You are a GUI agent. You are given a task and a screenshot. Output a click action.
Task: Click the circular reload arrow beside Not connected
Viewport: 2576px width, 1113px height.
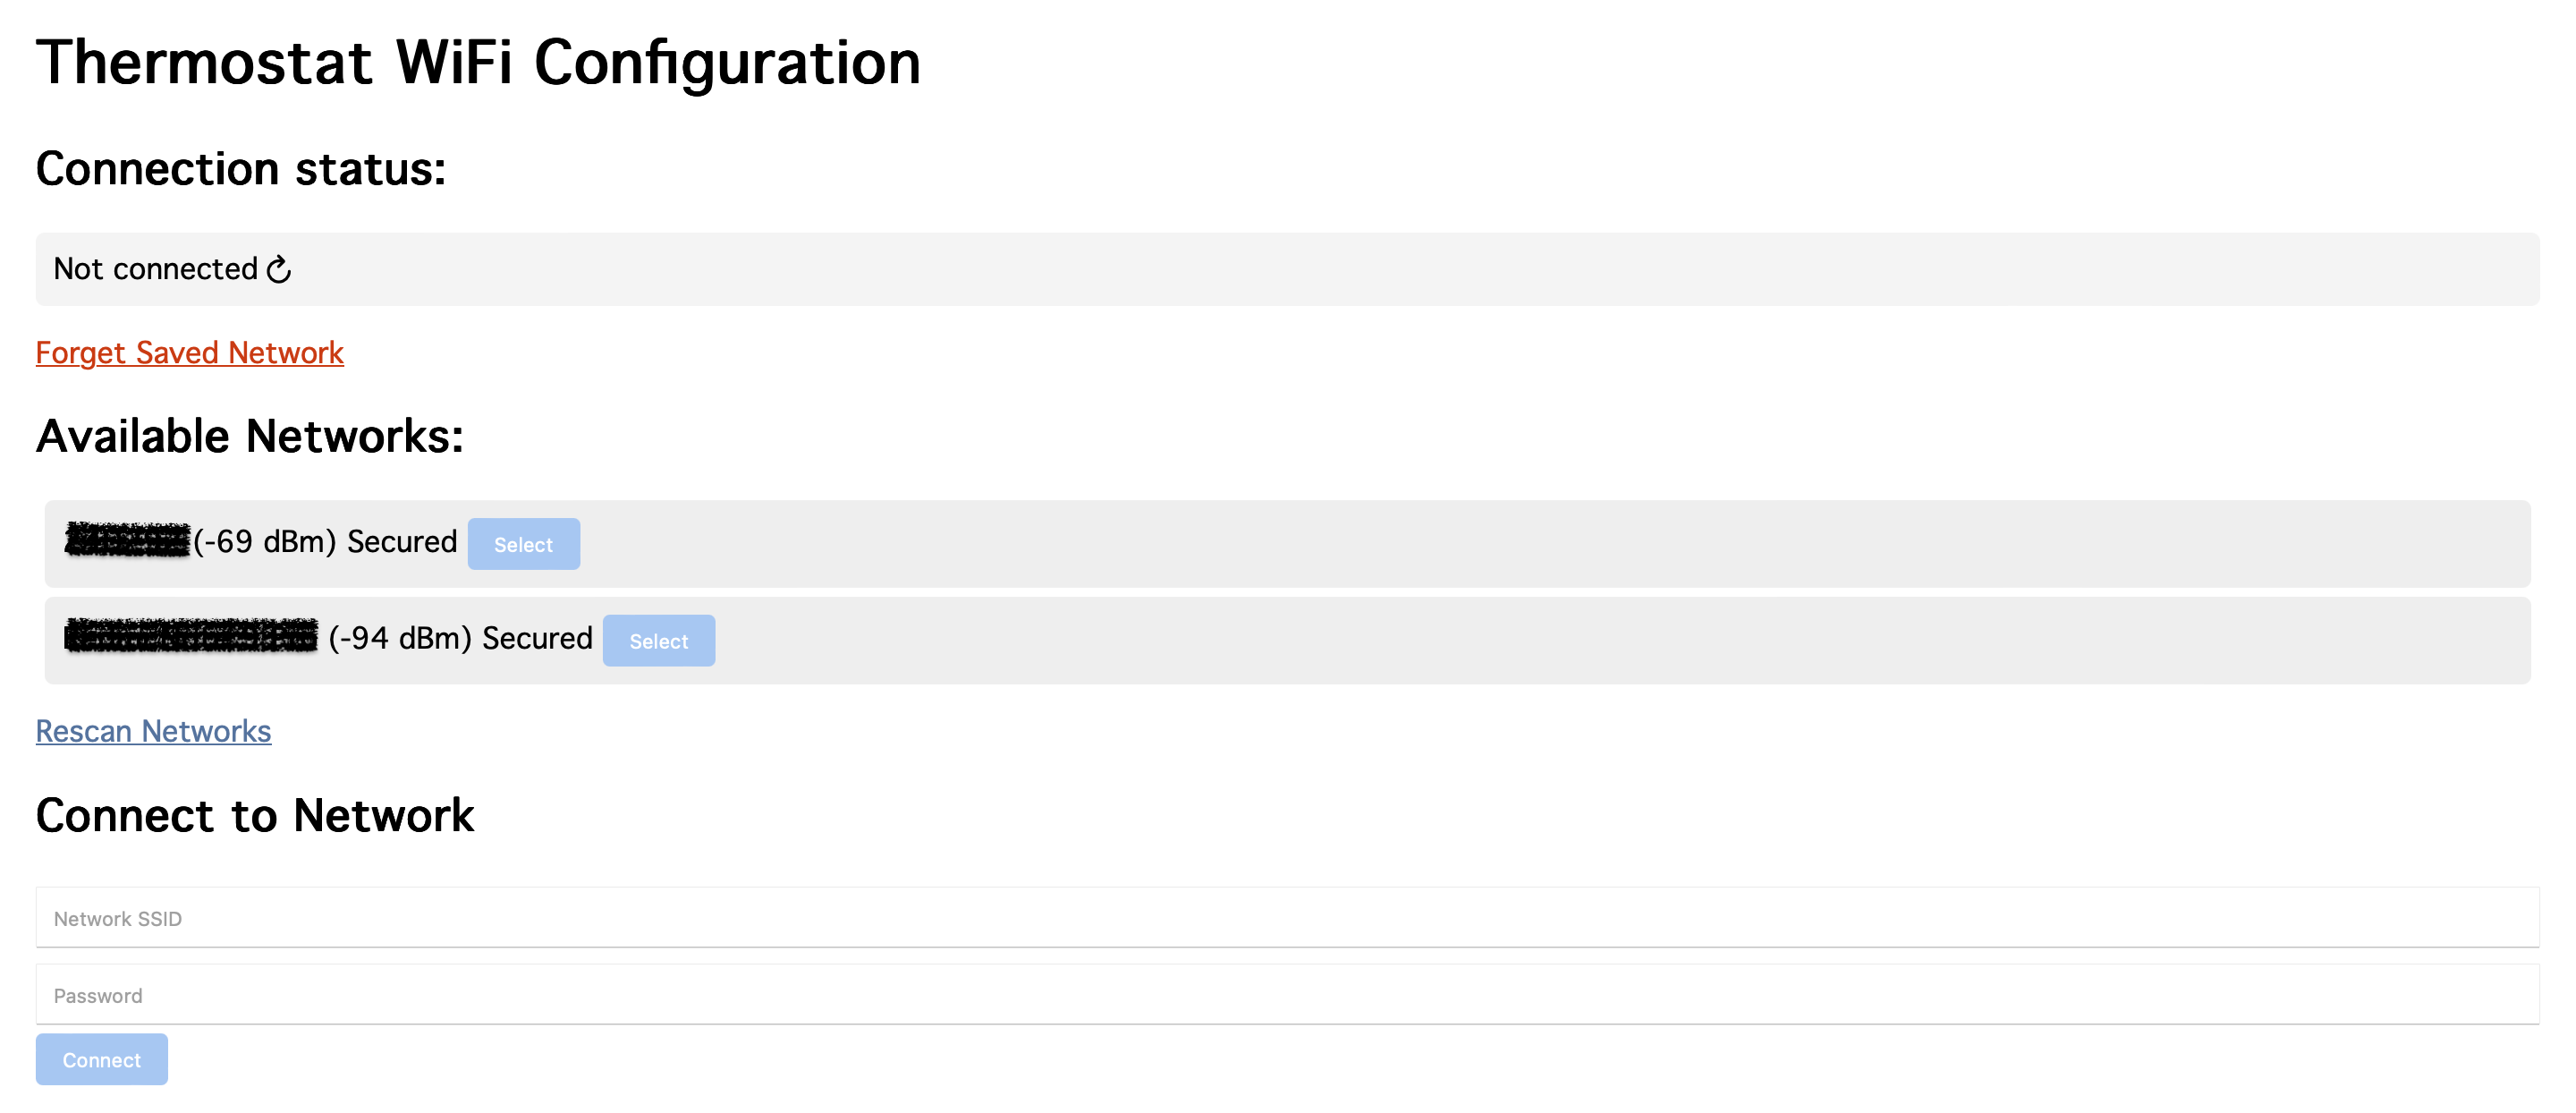278,268
